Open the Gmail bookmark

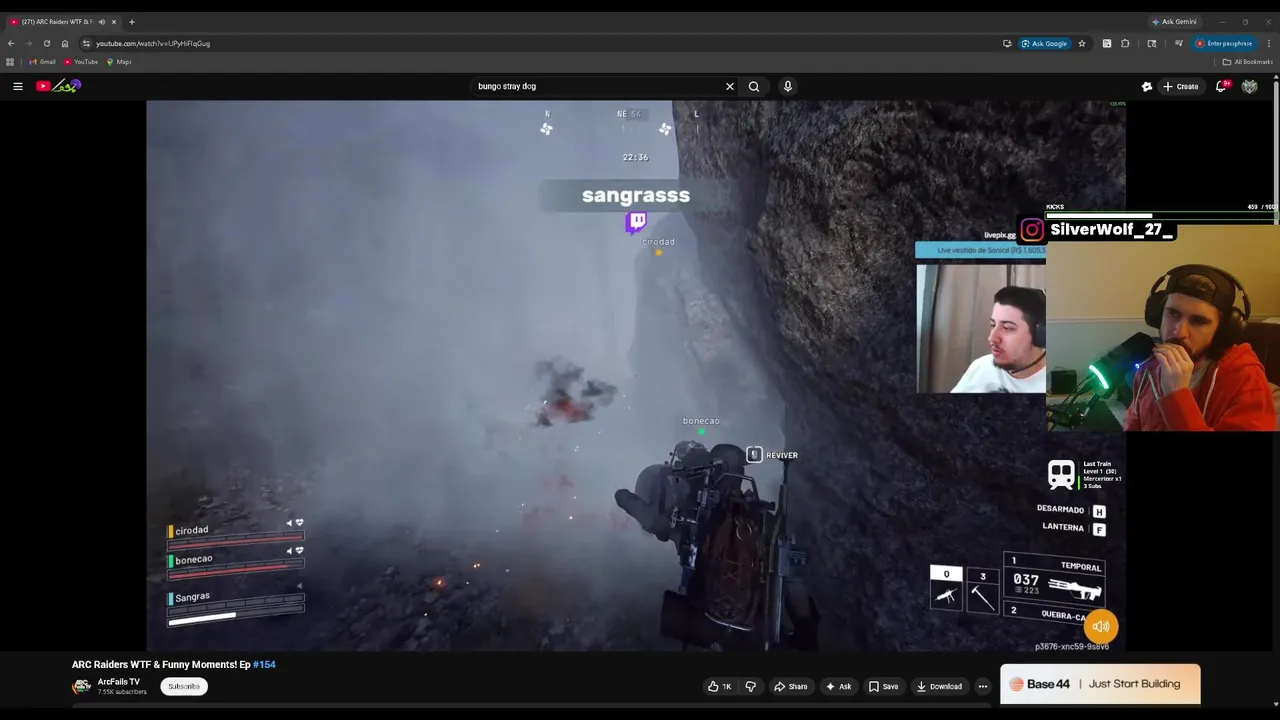(x=42, y=62)
